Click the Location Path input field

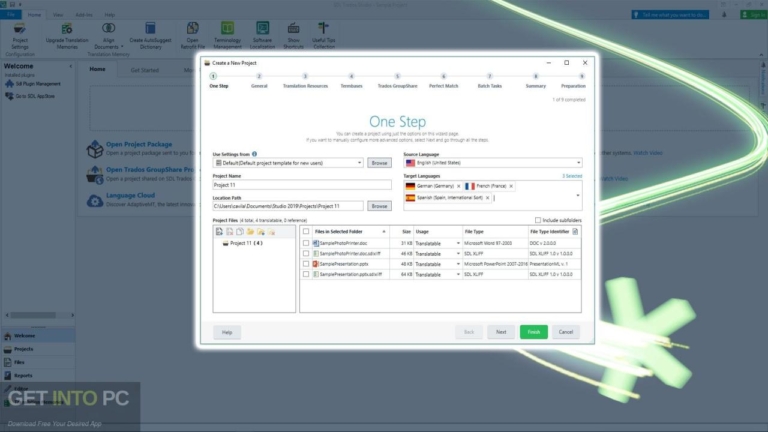tap(288, 206)
